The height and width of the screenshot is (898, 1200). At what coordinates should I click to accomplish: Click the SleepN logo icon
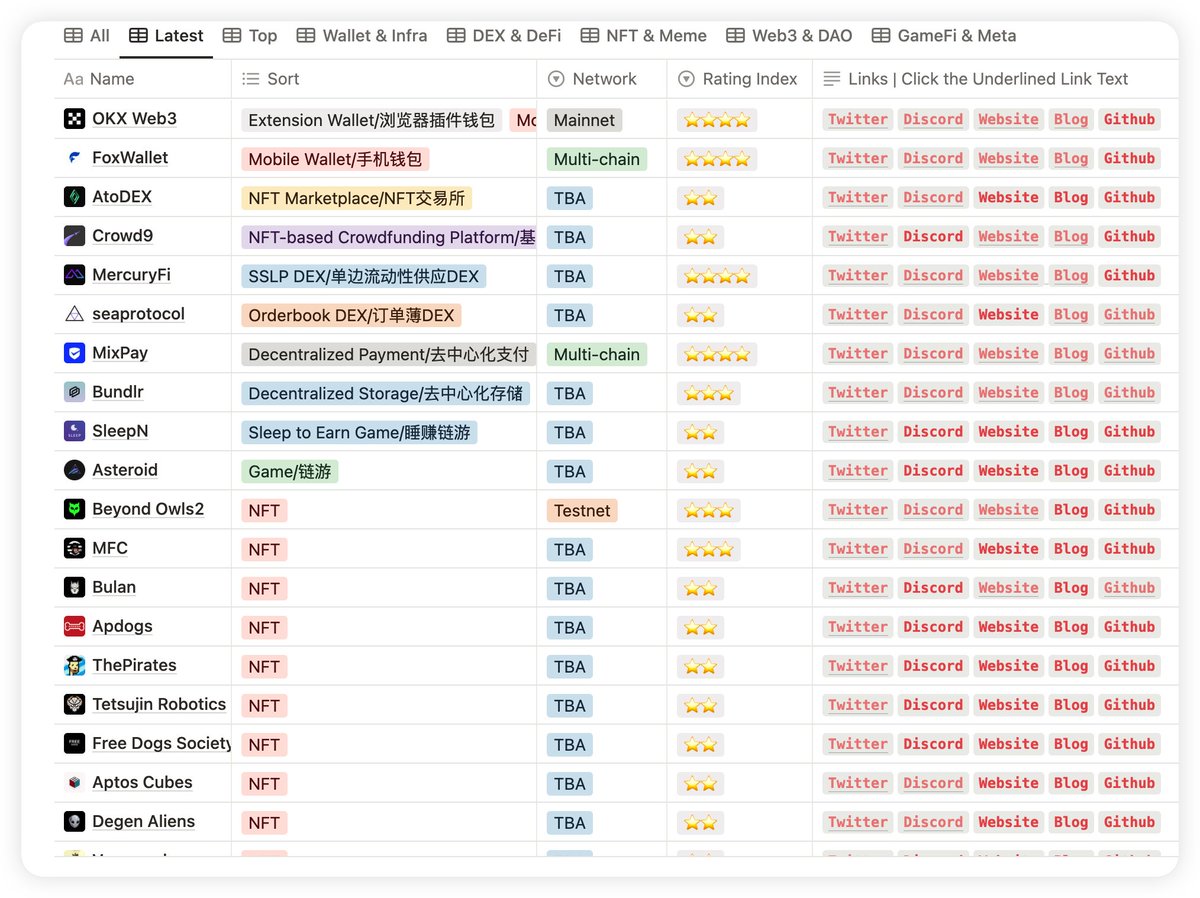pos(75,431)
